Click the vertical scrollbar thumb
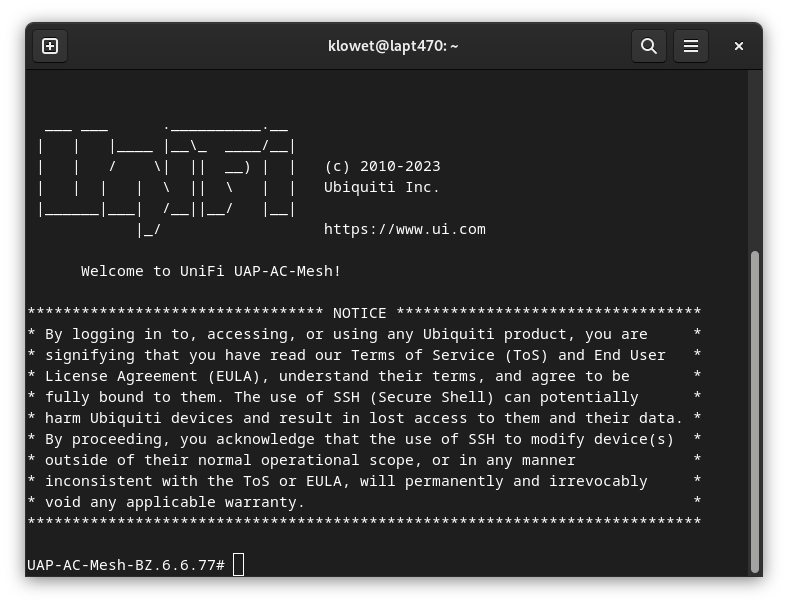This screenshot has height=605, width=788. point(755,410)
